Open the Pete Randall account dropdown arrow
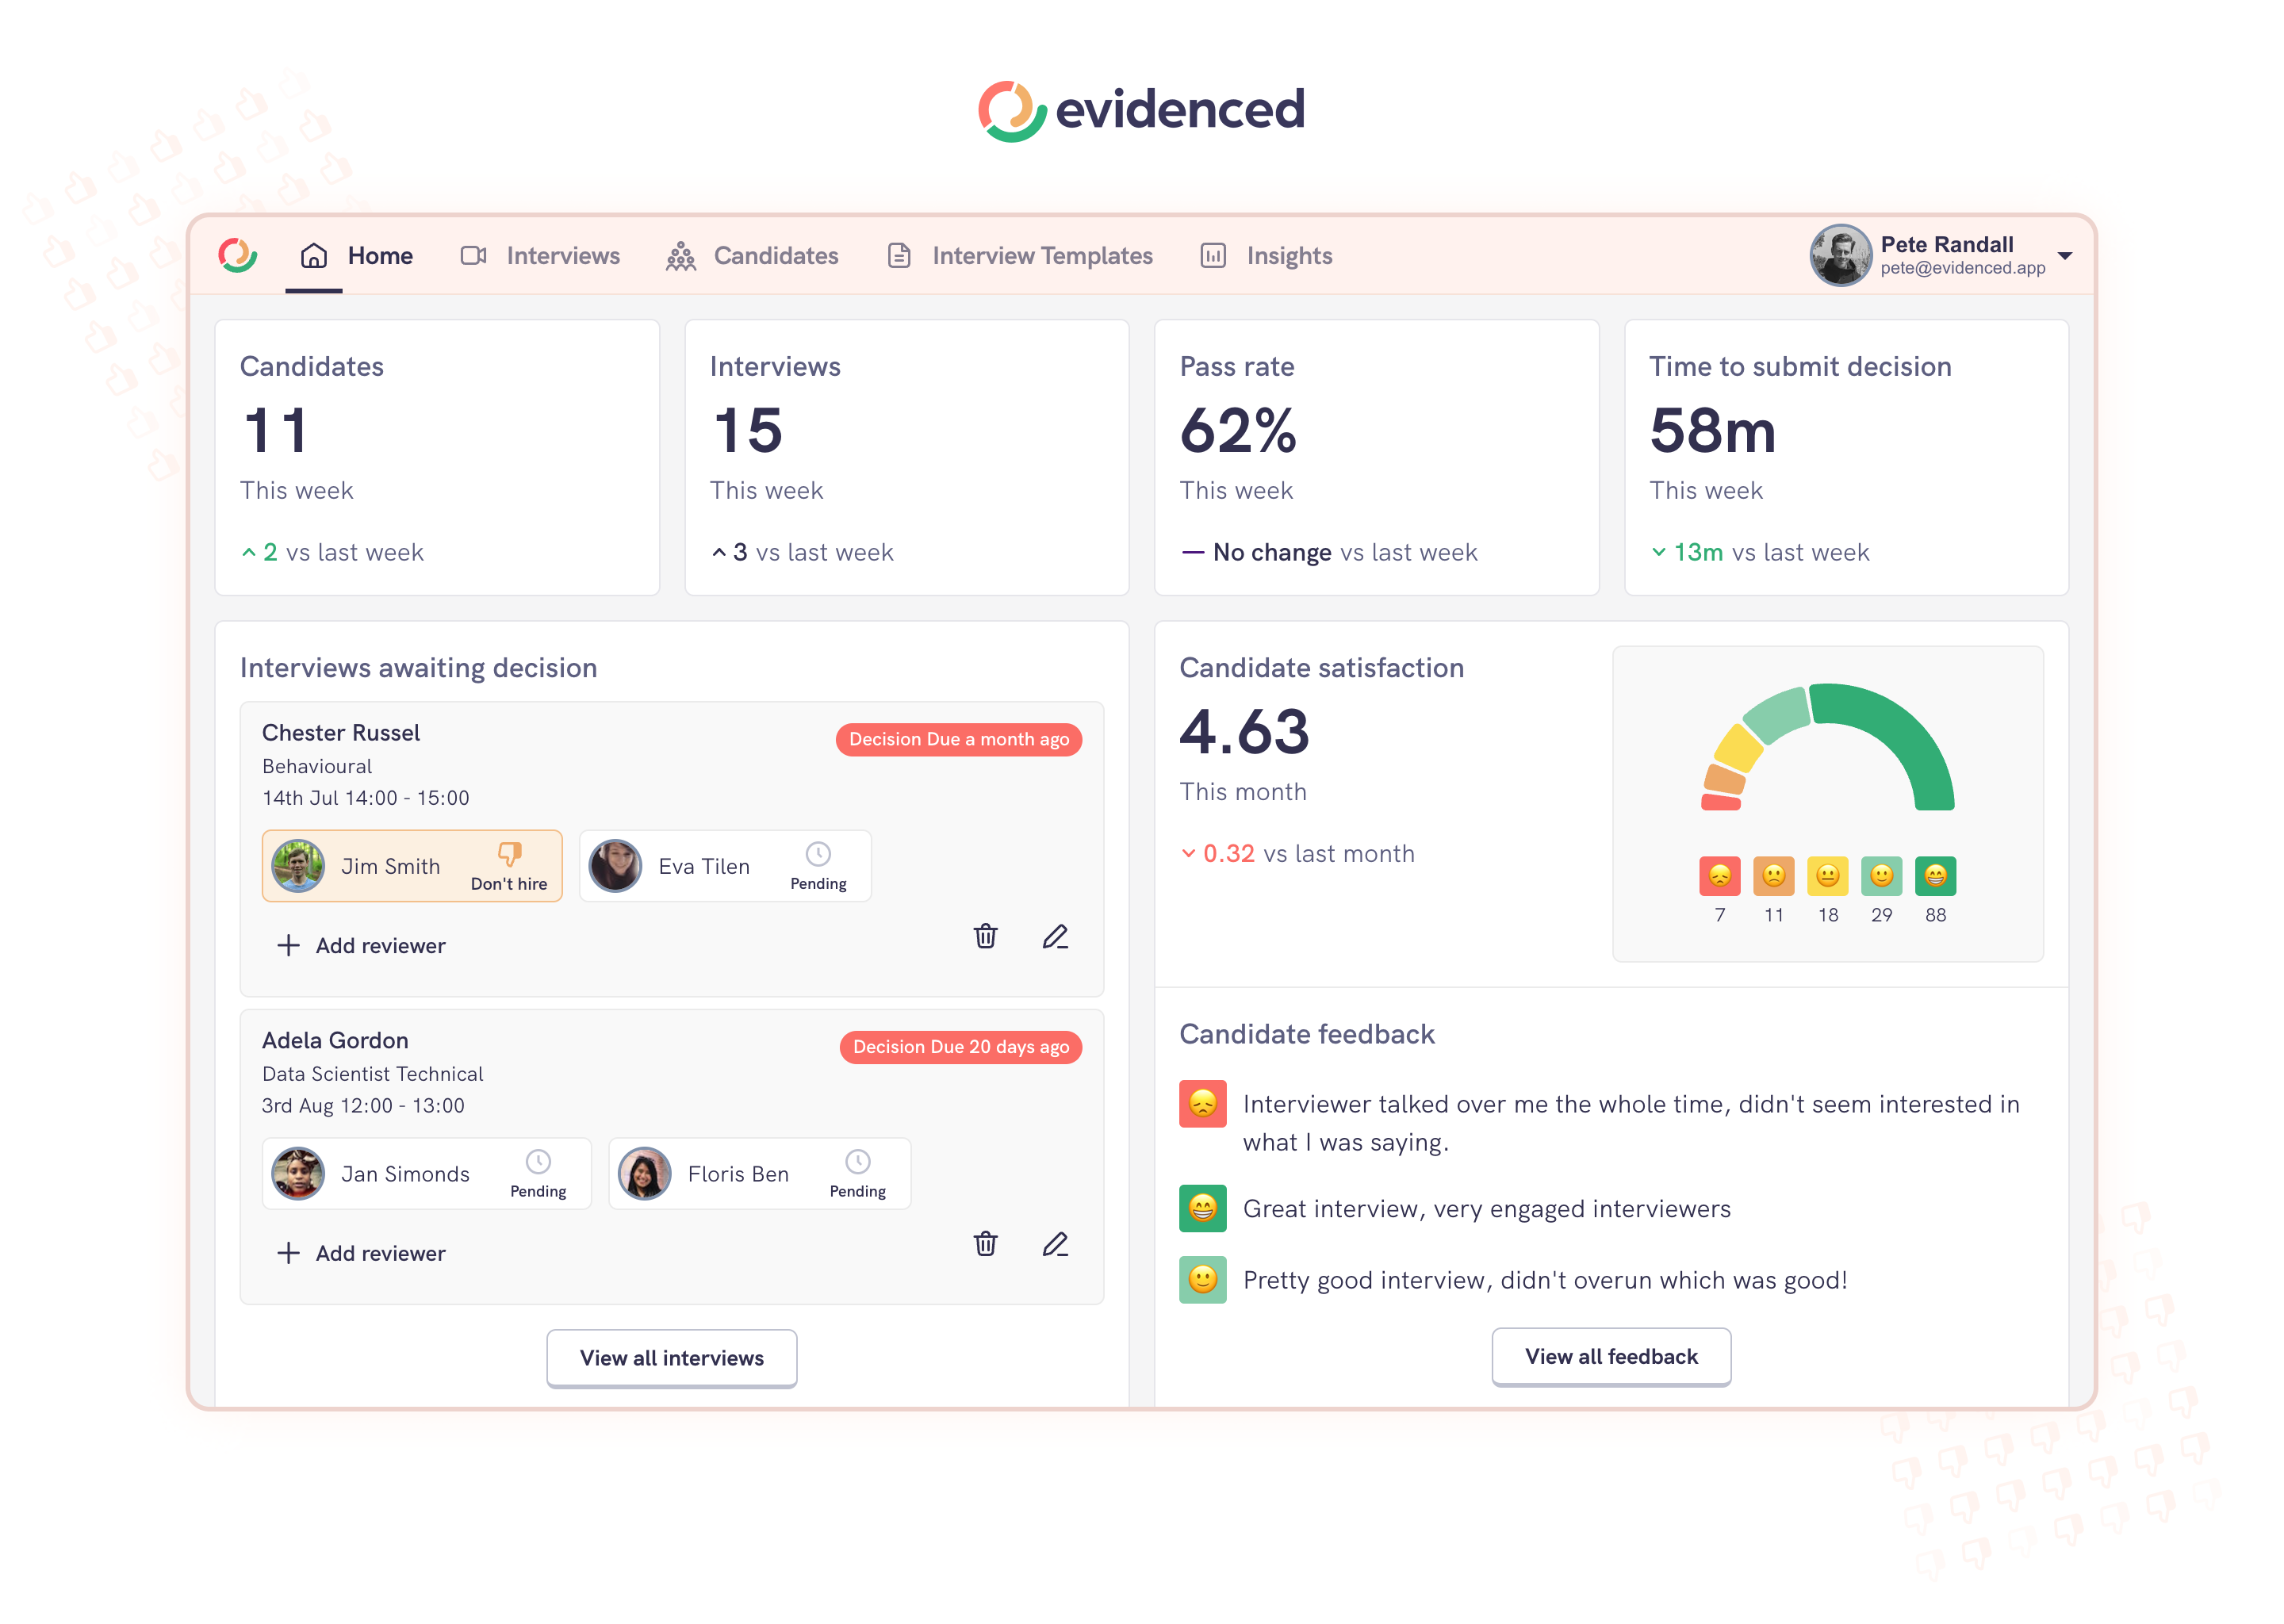The image size is (2284, 1624). (2065, 256)
